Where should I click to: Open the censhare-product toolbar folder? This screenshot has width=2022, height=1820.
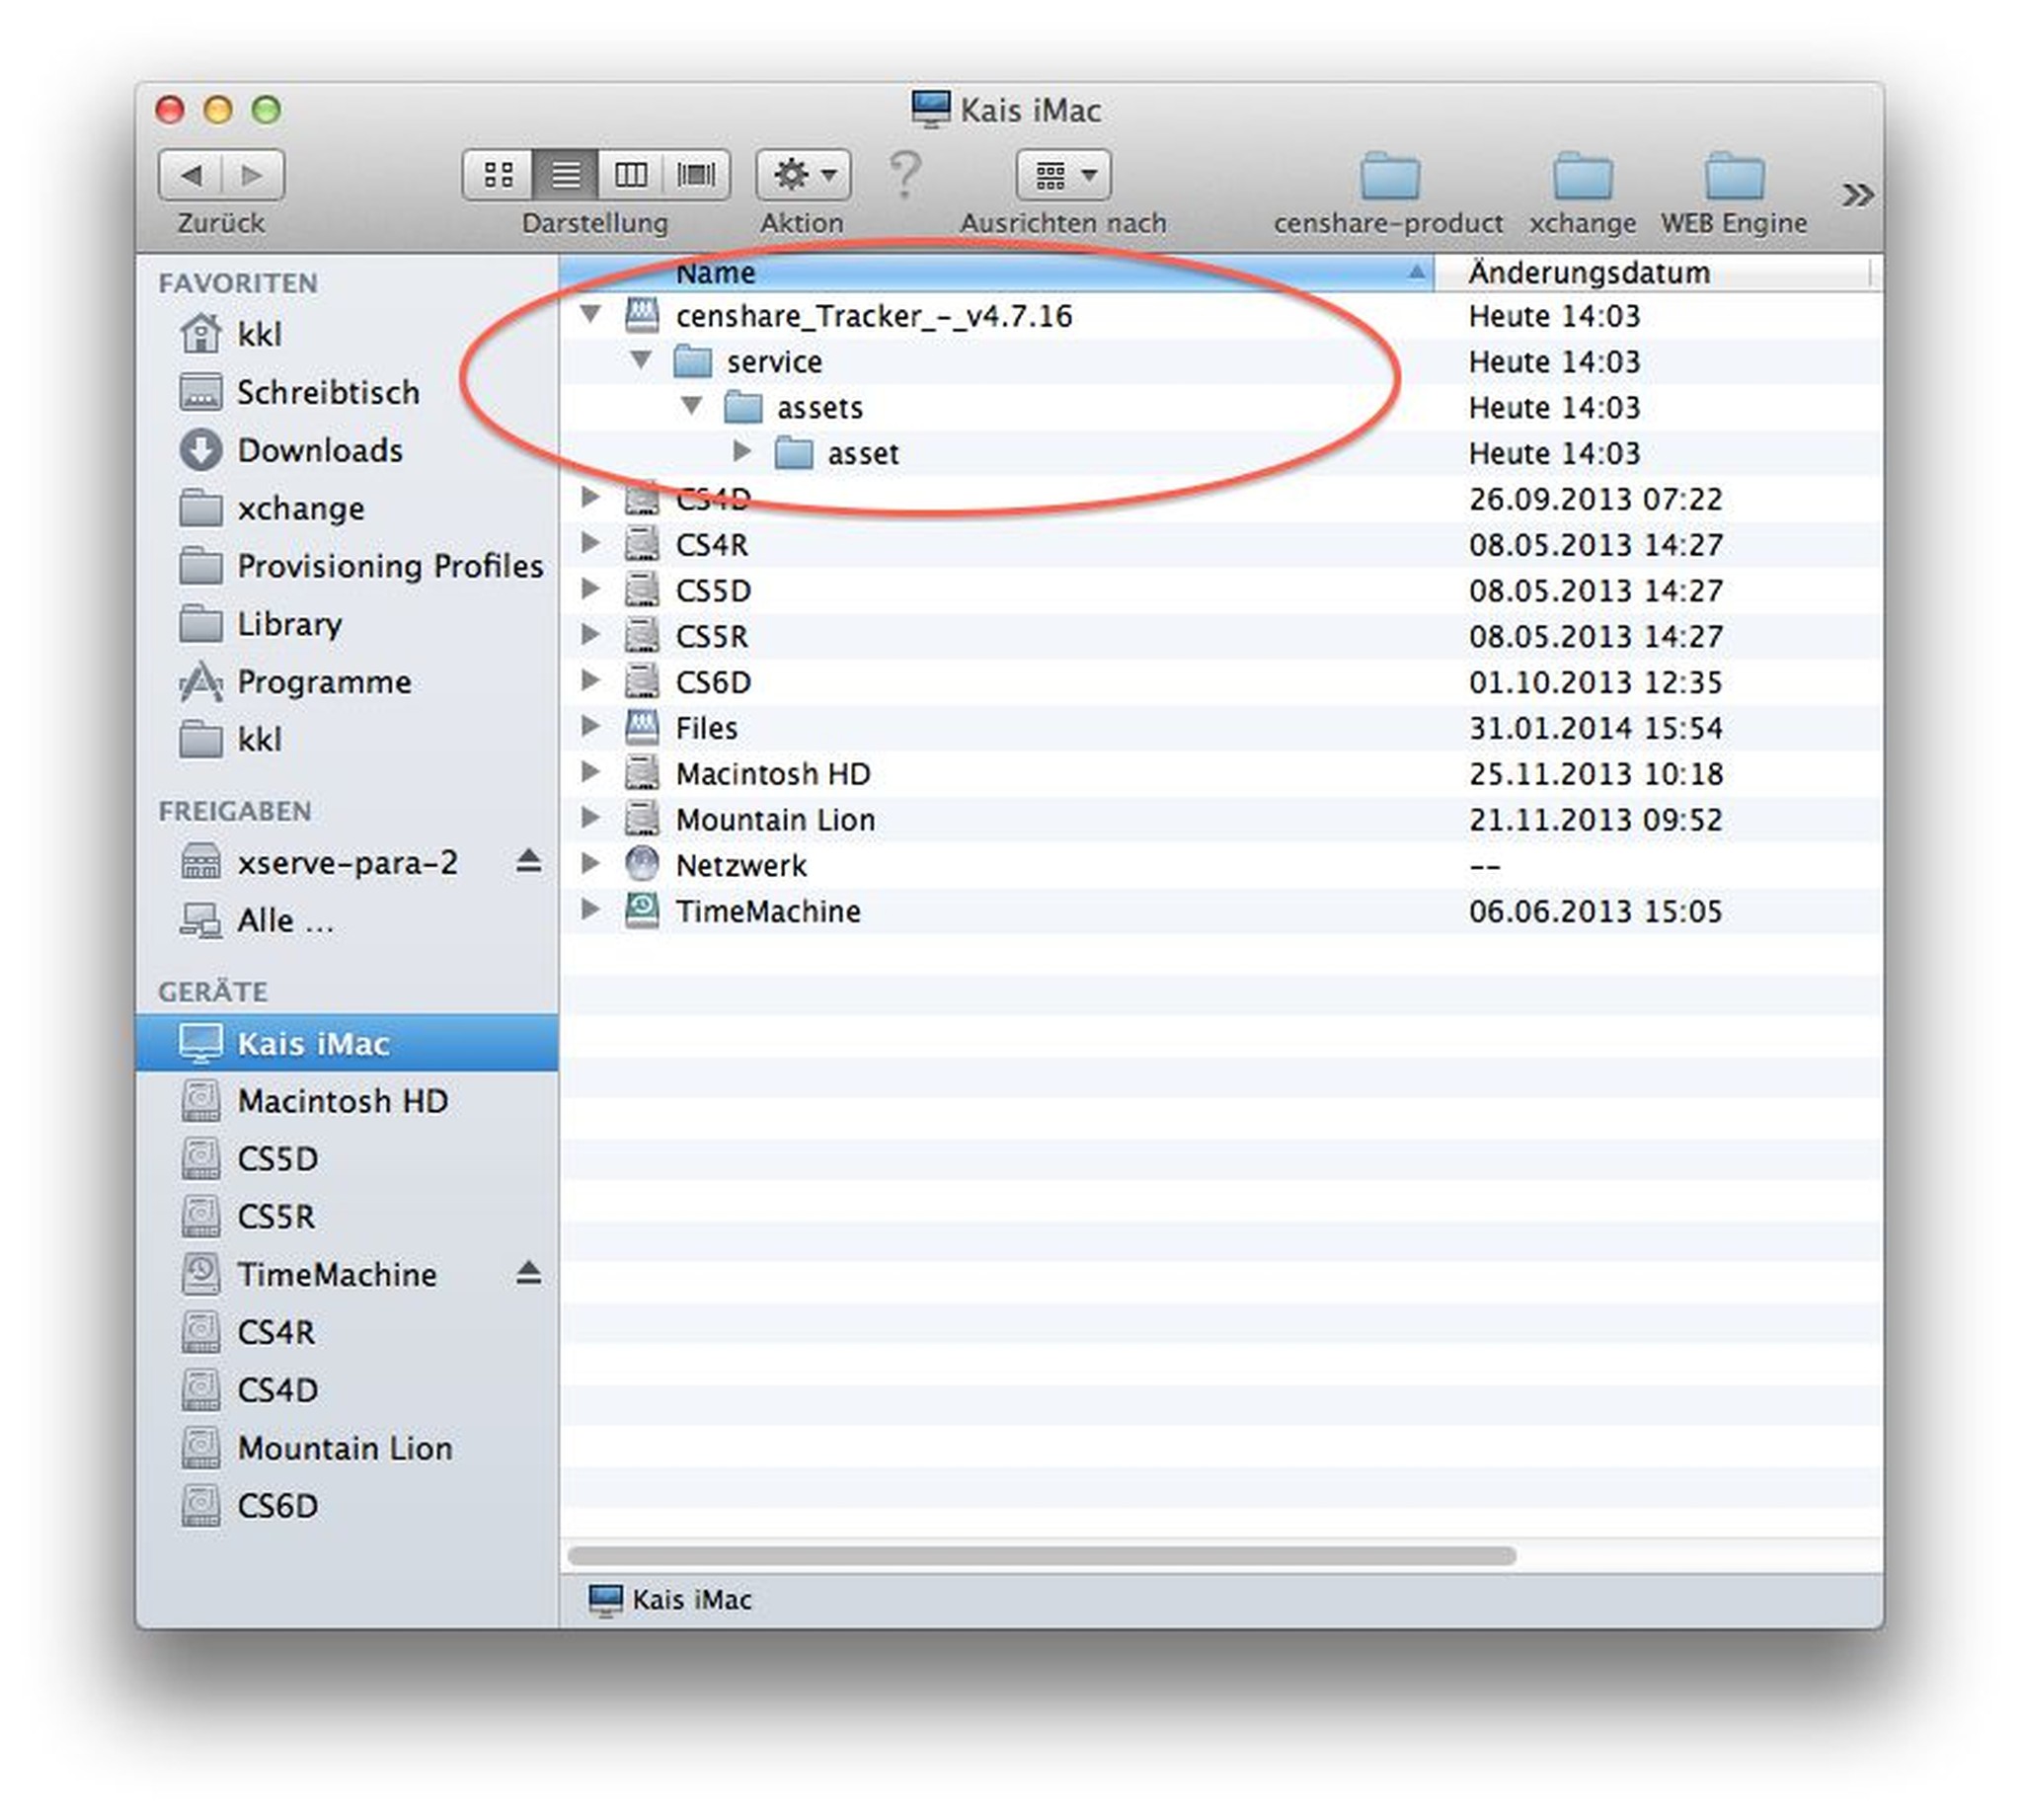[x=1389, y=178]
